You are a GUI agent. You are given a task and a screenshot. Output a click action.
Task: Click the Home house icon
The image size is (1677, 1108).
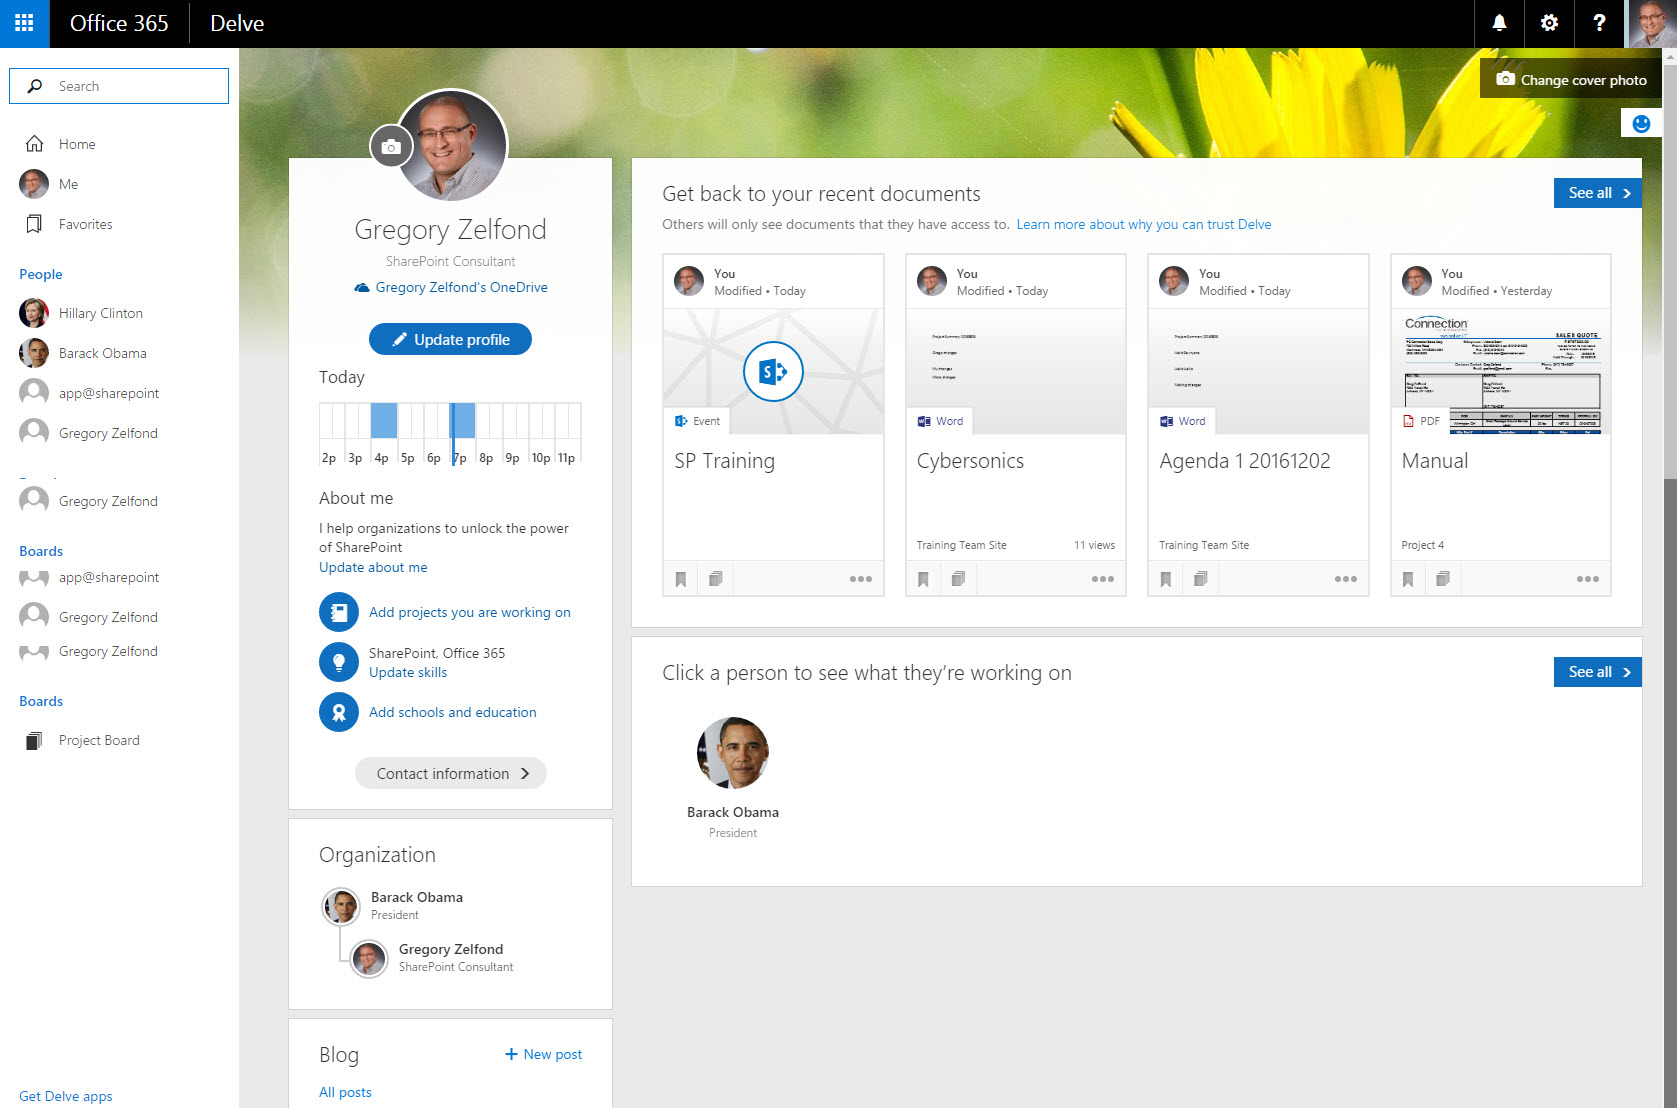pos(34,143)
